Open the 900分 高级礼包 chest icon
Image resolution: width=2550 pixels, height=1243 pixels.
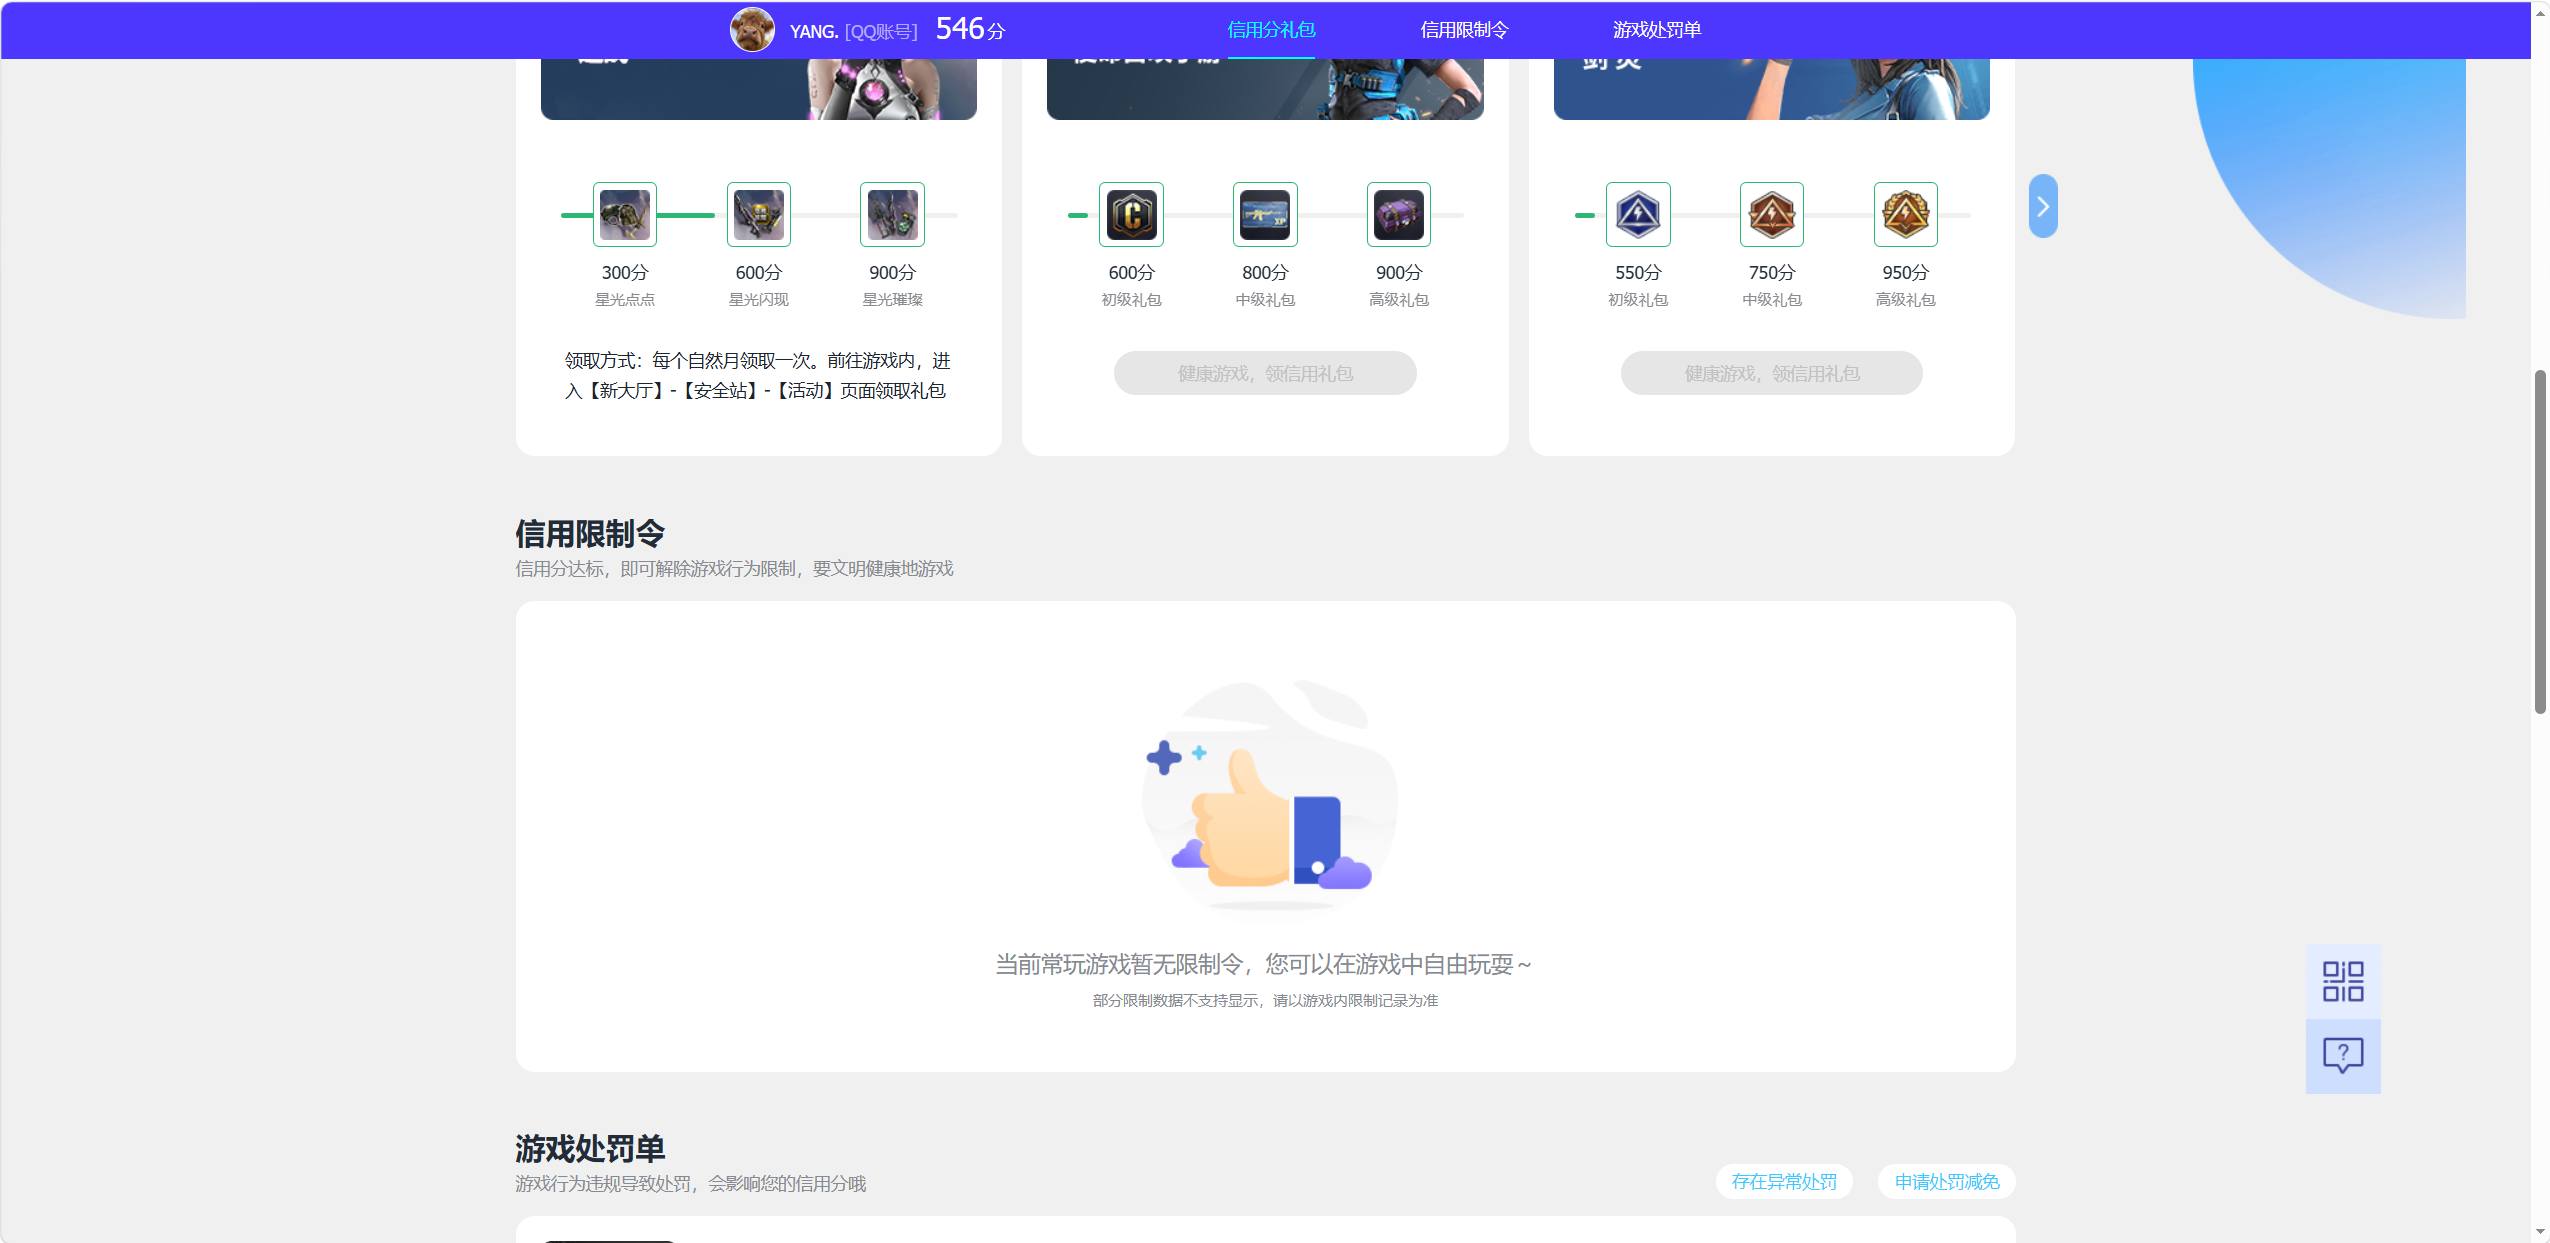(x=1399, y=214)
